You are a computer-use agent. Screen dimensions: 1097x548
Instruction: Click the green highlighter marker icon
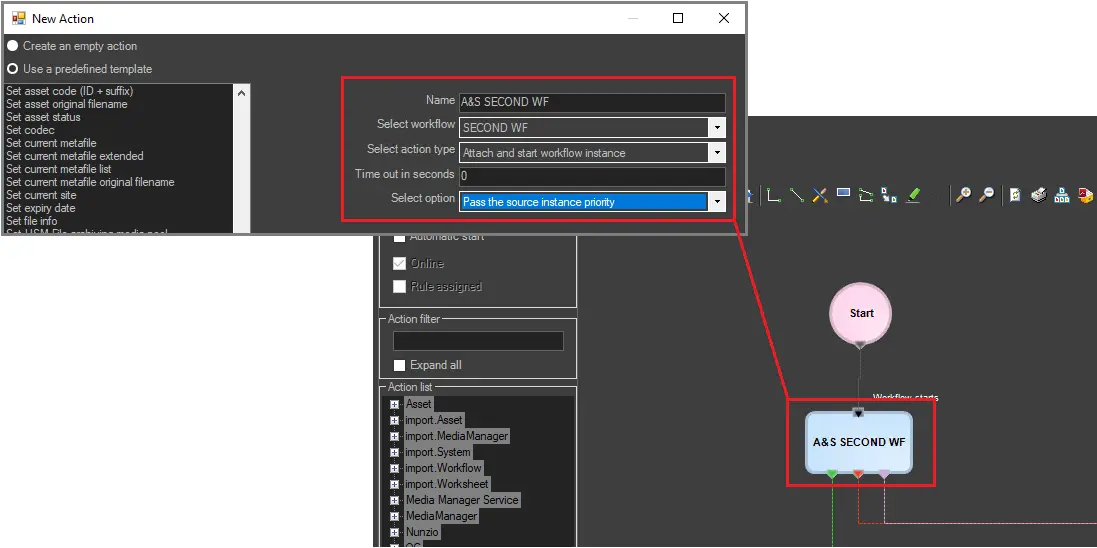click(913, 196)
